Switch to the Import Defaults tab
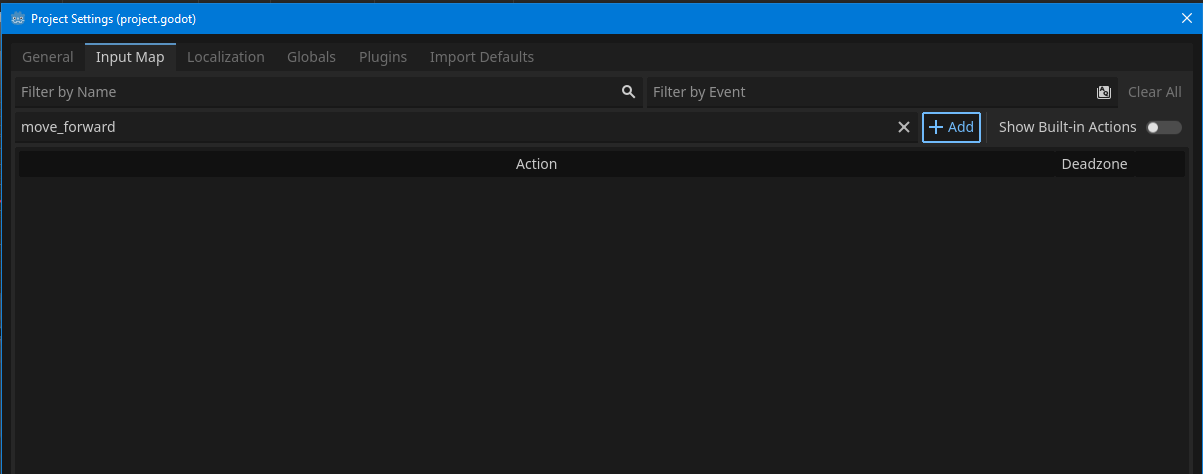This screenshot has width=1203, height=474. click(481, 57)
